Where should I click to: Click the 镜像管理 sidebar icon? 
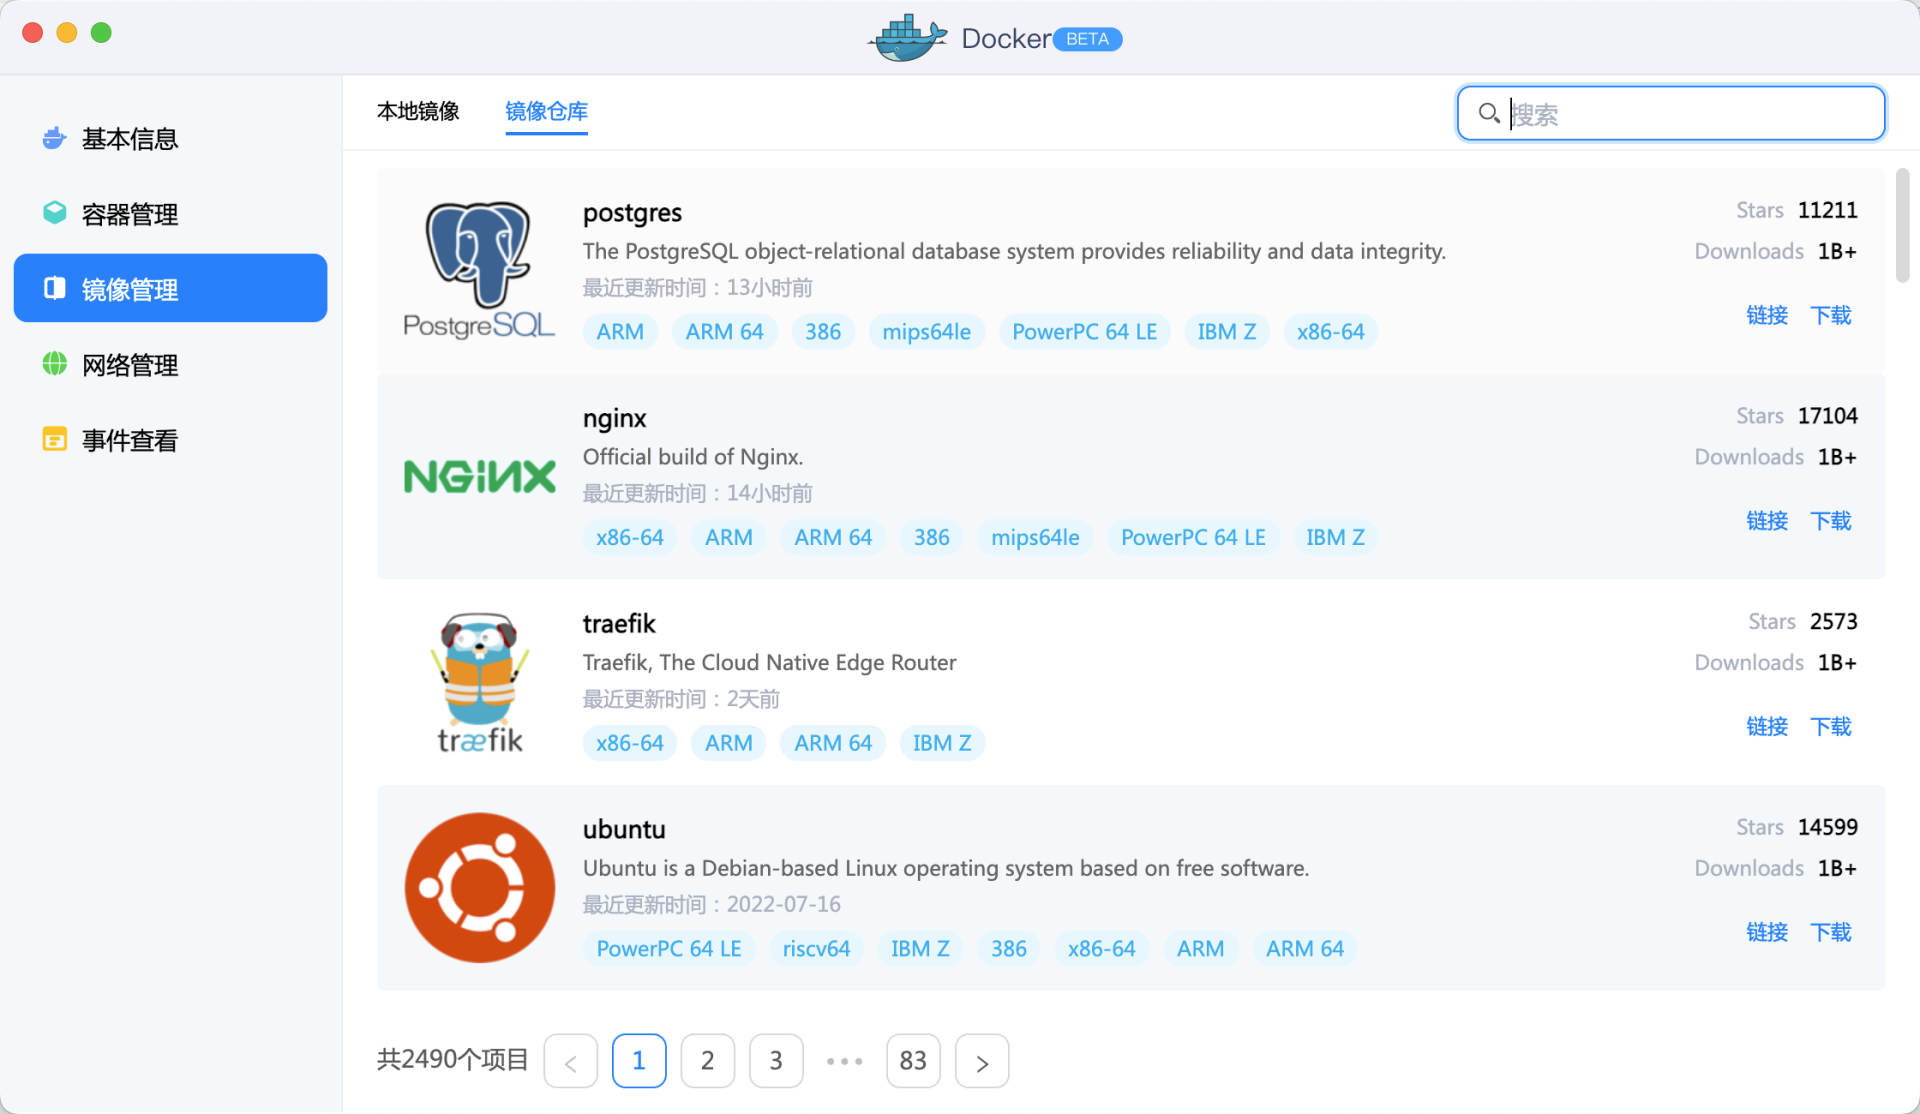pos(55,289)
